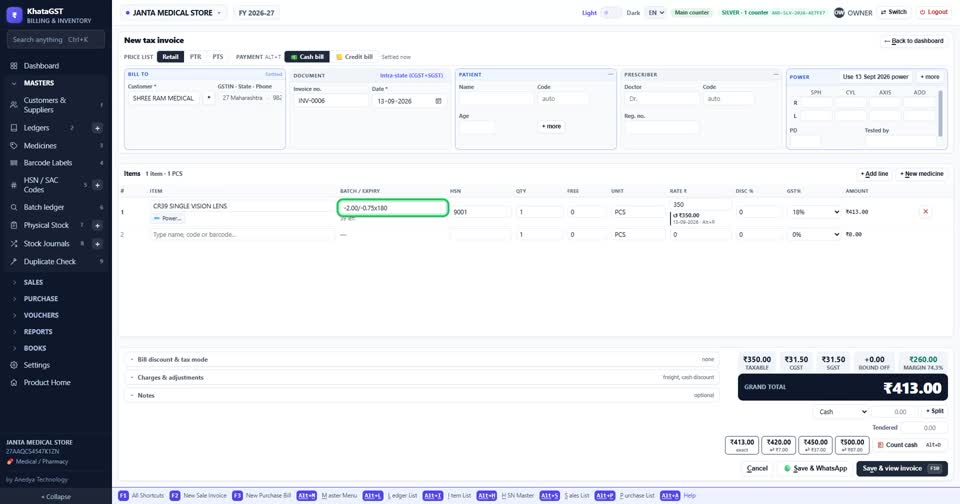Select Retail price list
960x504 pixels.
[x=170, y=57]
